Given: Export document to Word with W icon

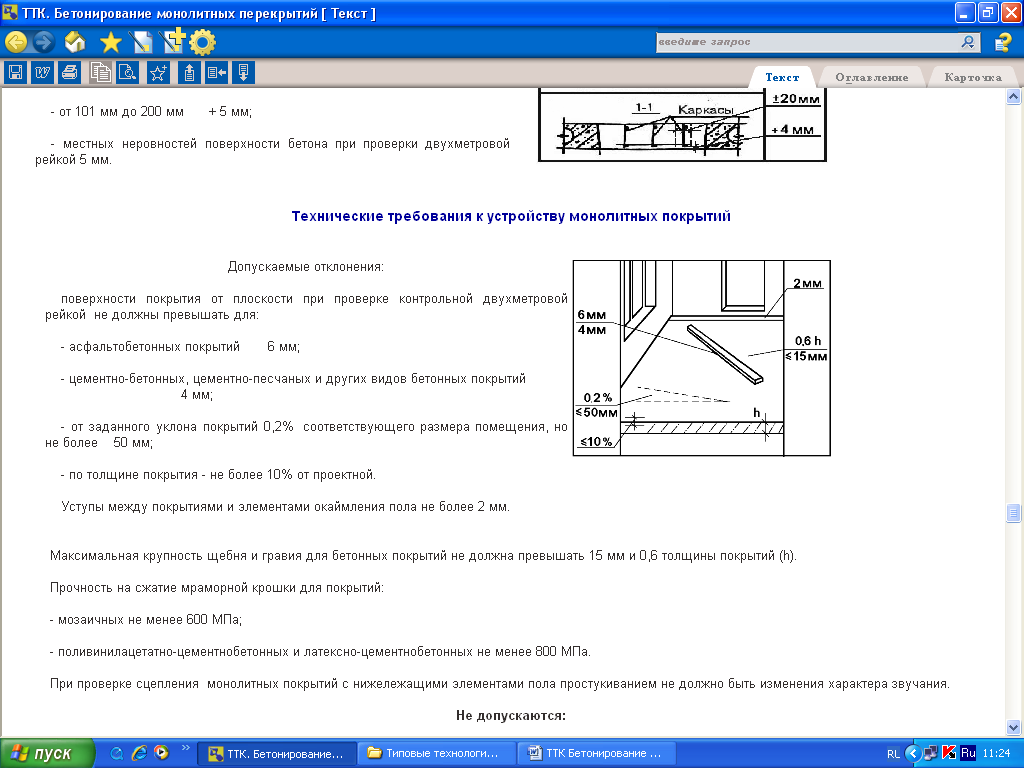Looking at the screenshot, I should tap(42, 72).
